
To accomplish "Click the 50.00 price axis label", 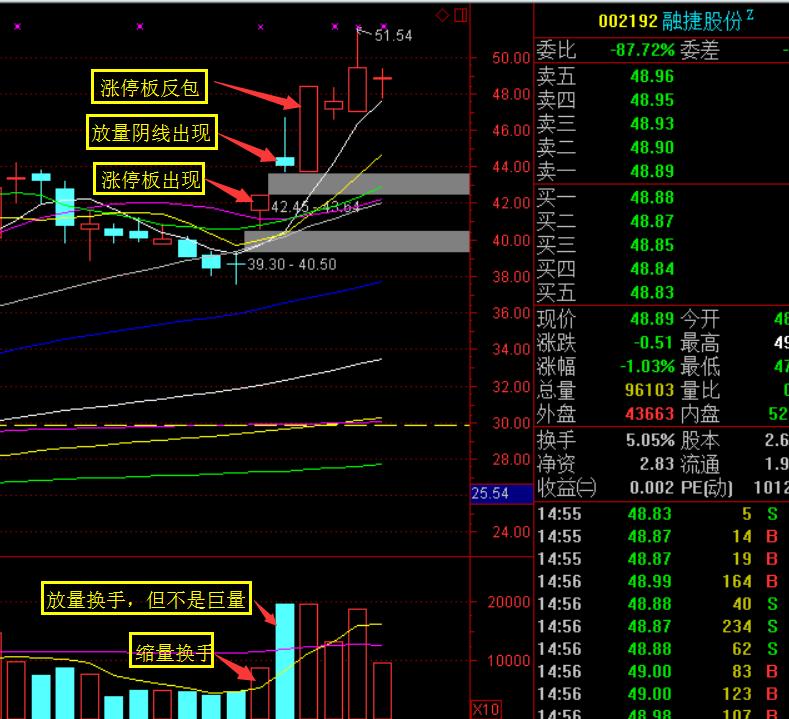I will [x=511, y=58].
